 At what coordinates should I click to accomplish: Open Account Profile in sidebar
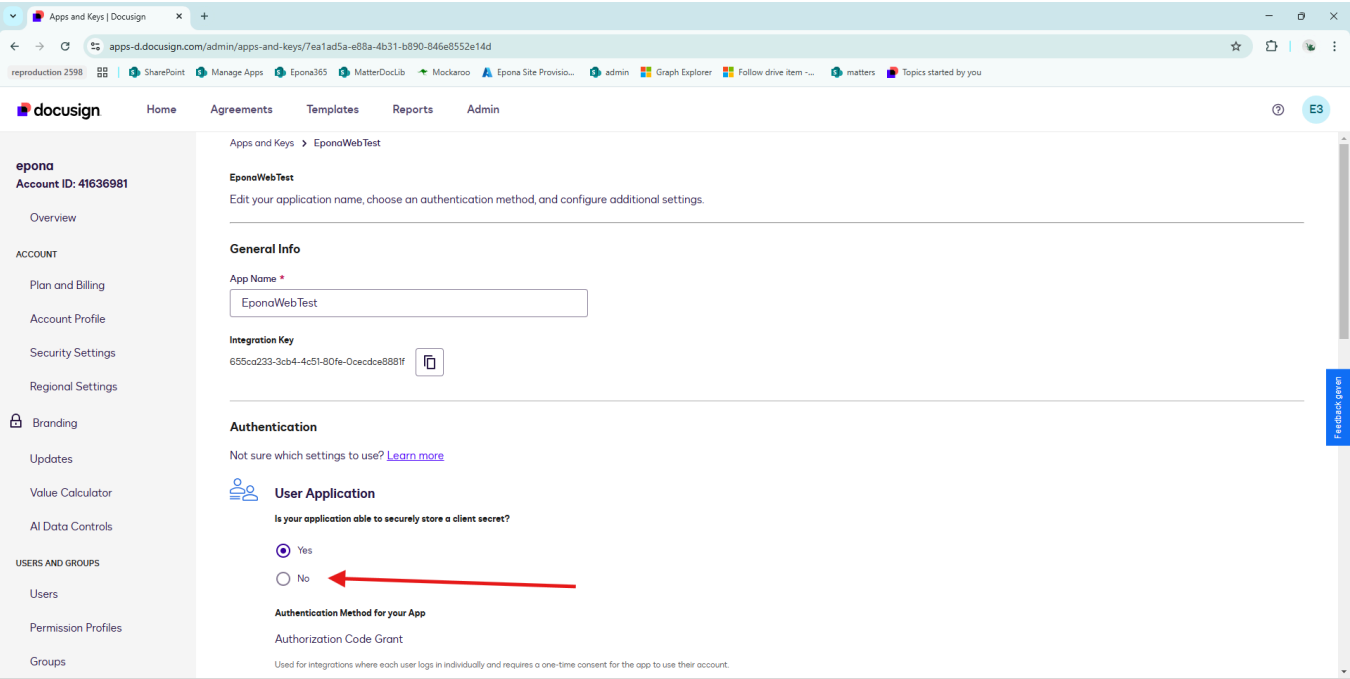67,319
